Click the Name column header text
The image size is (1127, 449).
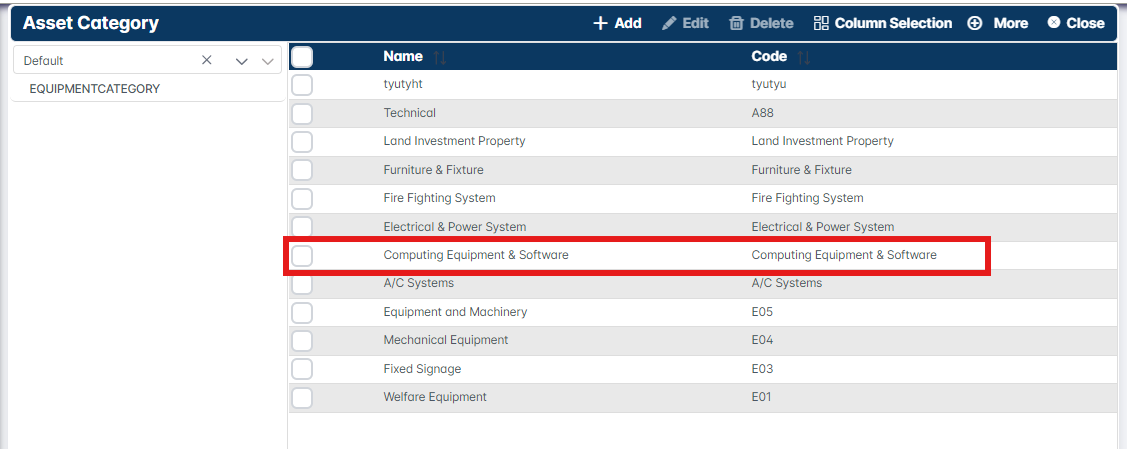[x=403, y=56]
